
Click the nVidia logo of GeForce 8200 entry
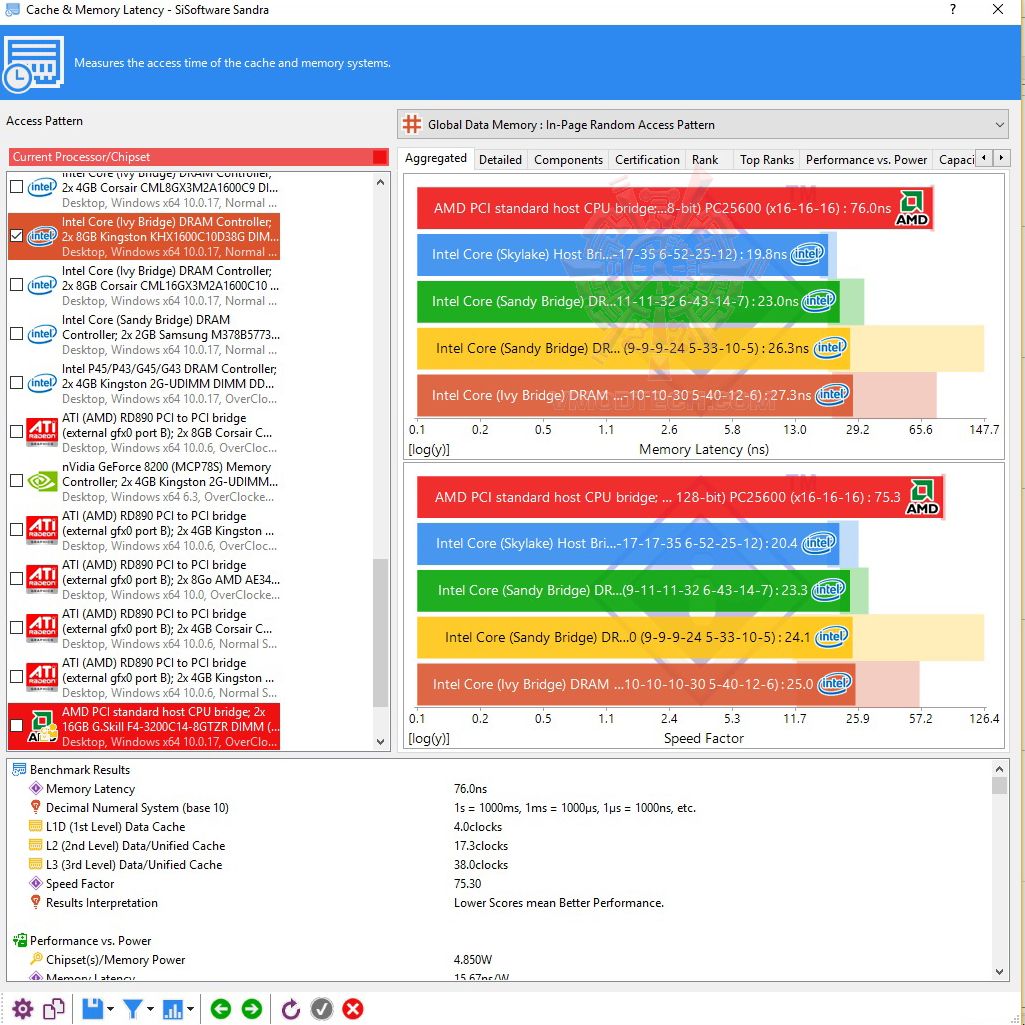[x=42, y=481]
